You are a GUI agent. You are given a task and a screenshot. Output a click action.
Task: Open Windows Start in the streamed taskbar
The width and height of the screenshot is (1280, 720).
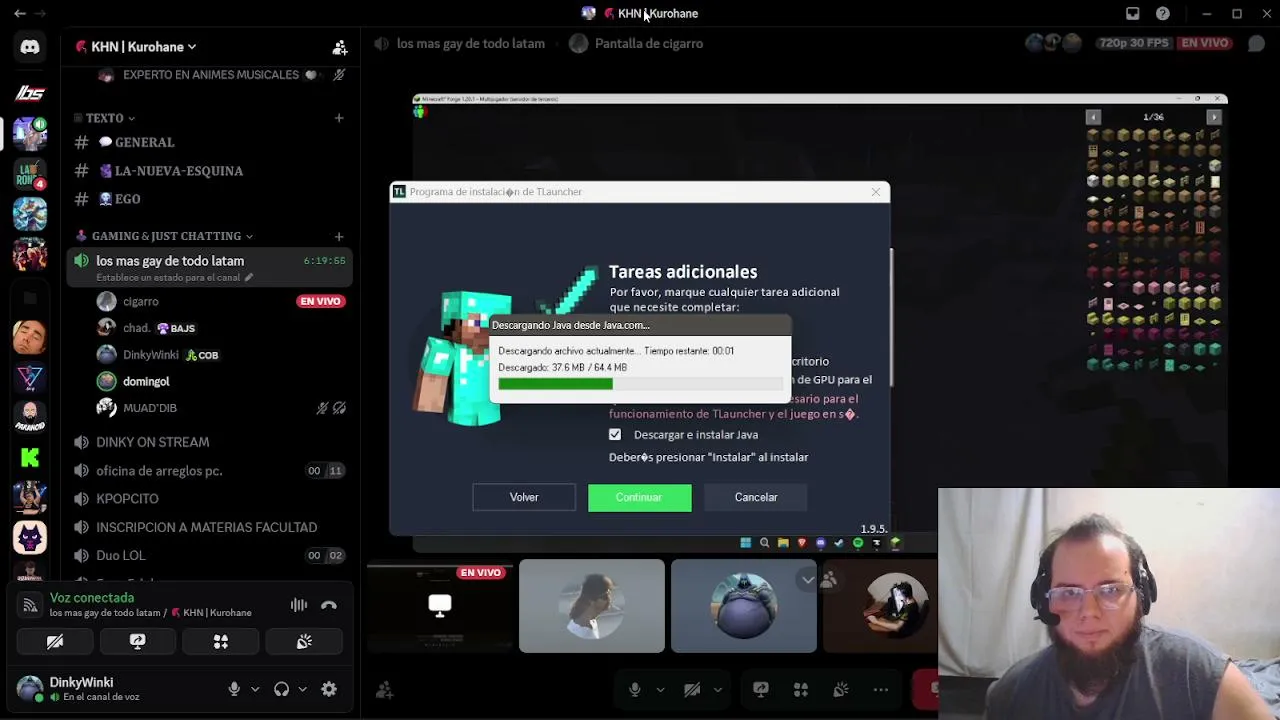coord(746,543)
